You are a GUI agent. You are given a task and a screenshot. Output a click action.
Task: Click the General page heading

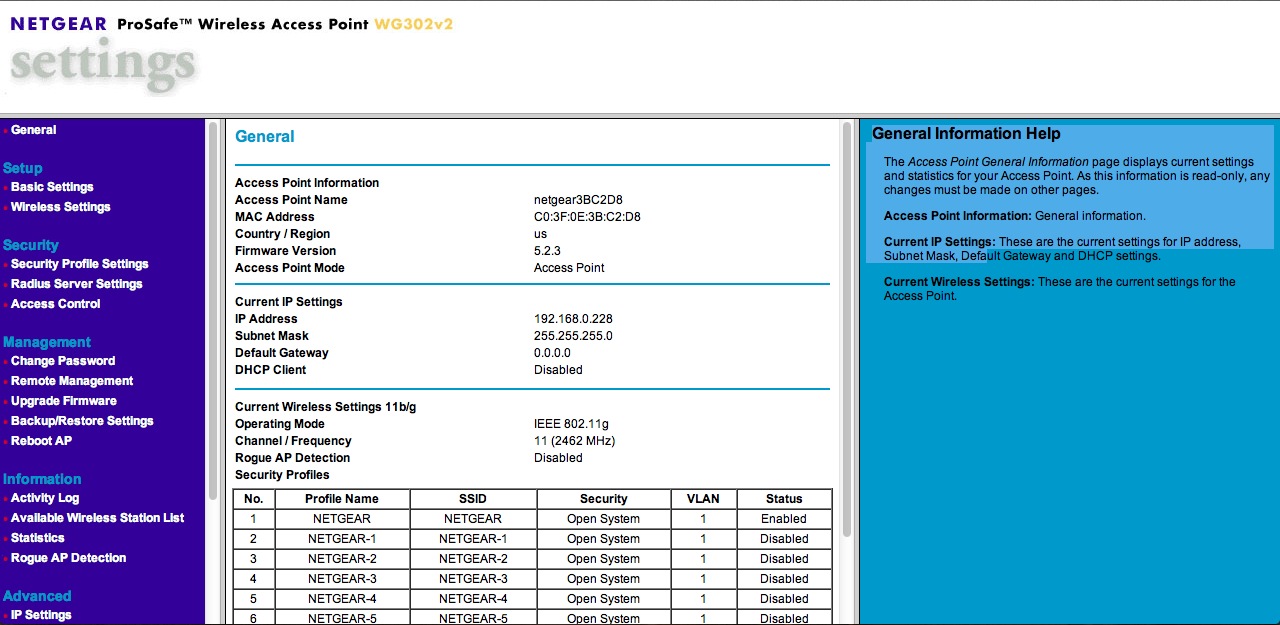point(265,137)
